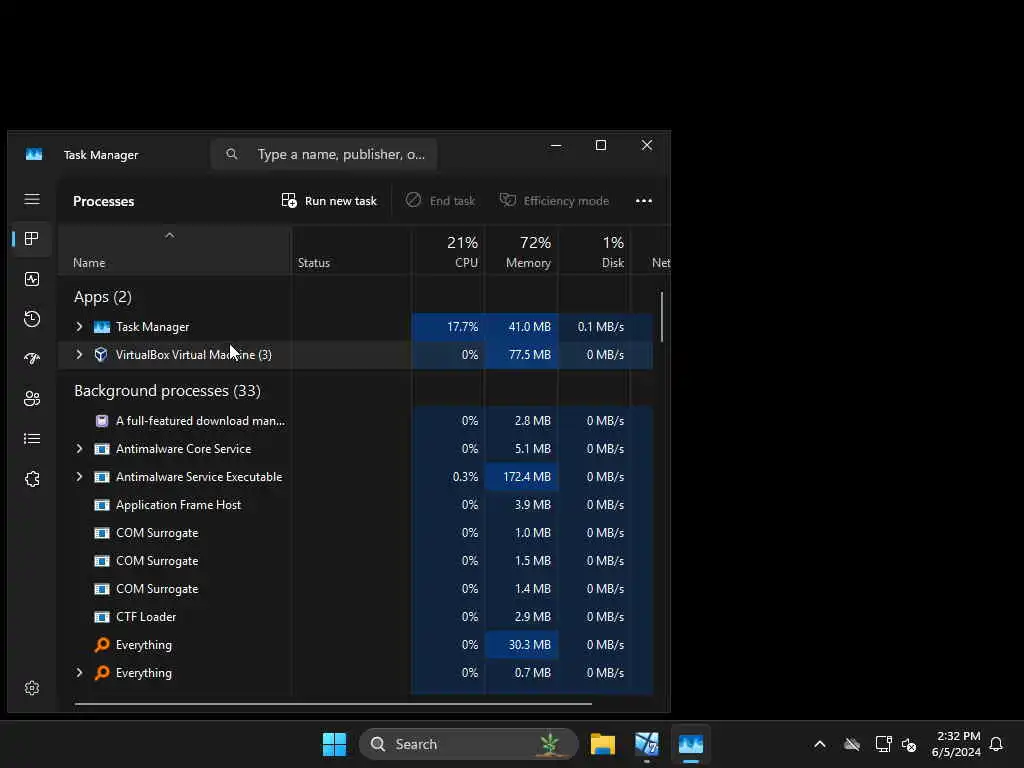Open File Explorer from the taskbar
The width and height of the screenshot is (1024, 768).
coord(603,744)
